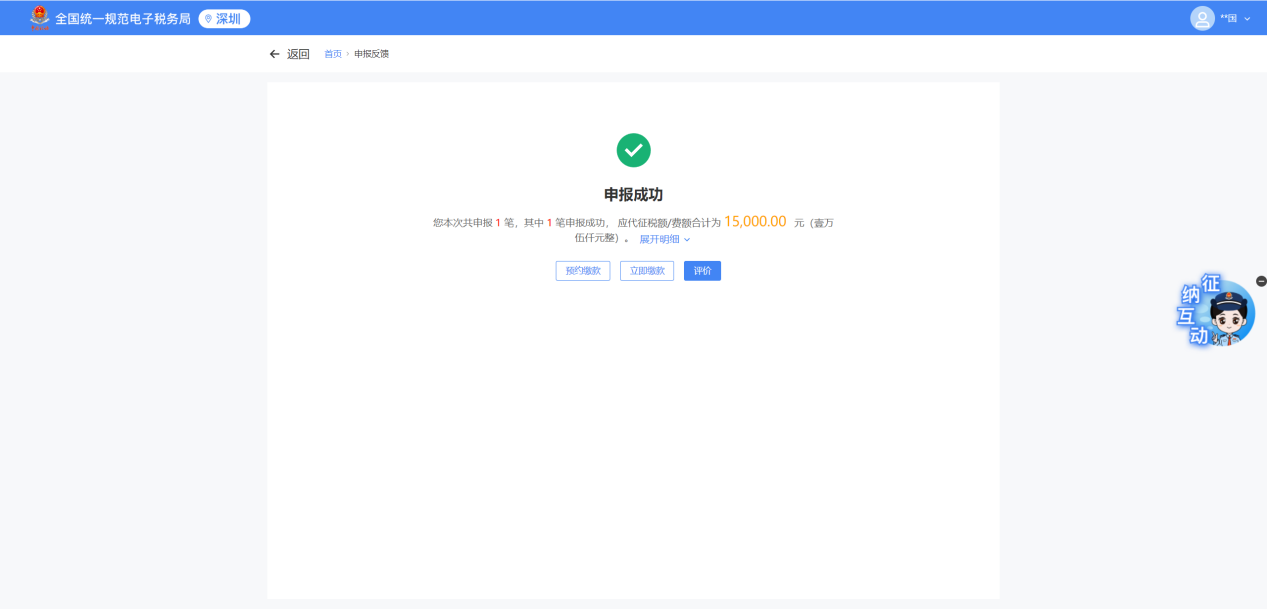Image resolution: width=1267 pixels, height=609 pixels.
Task: Click the green success checkmark icon
Action: pyautogui.click(x=633, y=150)
